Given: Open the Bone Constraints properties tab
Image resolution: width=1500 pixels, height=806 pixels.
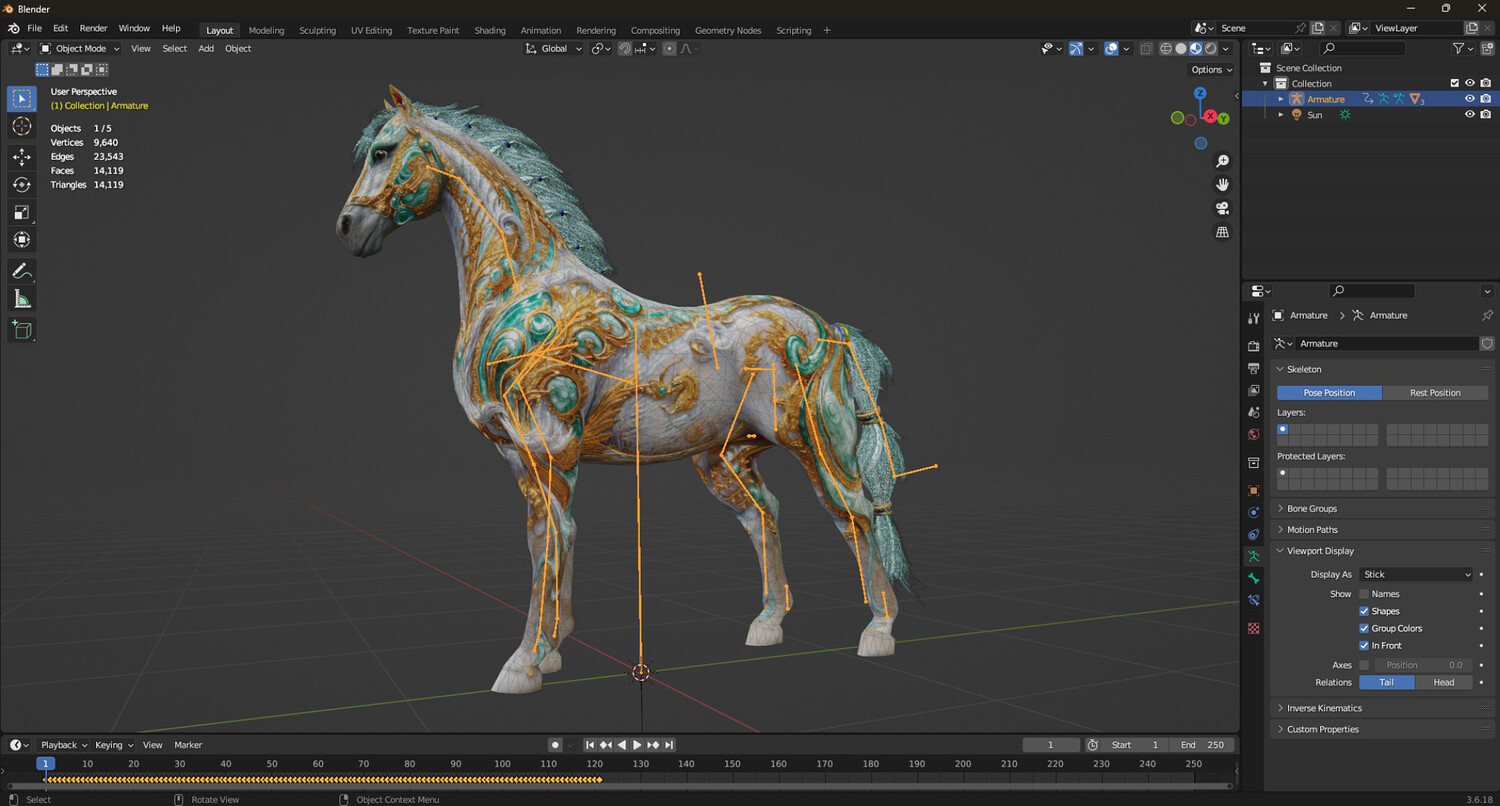Looking at the screenshot, I should pos(1254,601).
